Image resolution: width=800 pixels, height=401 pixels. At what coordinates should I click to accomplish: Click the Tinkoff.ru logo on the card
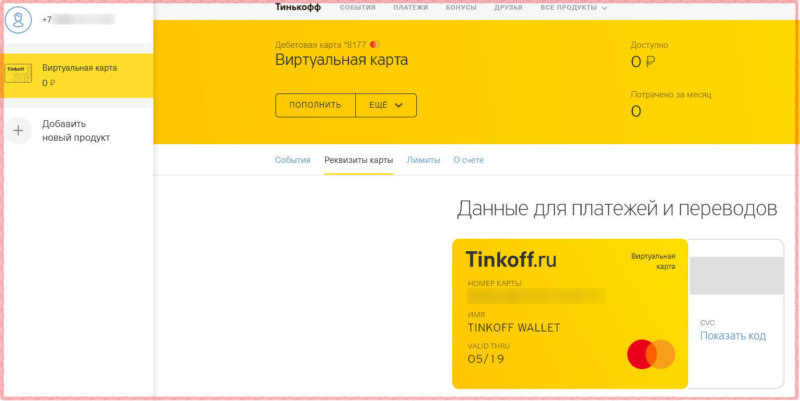click(511, 260)
